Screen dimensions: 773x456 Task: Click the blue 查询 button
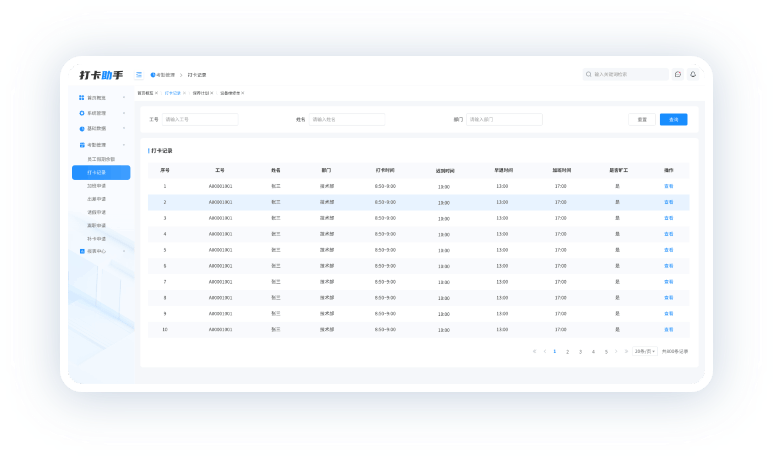tap(673, 119)
